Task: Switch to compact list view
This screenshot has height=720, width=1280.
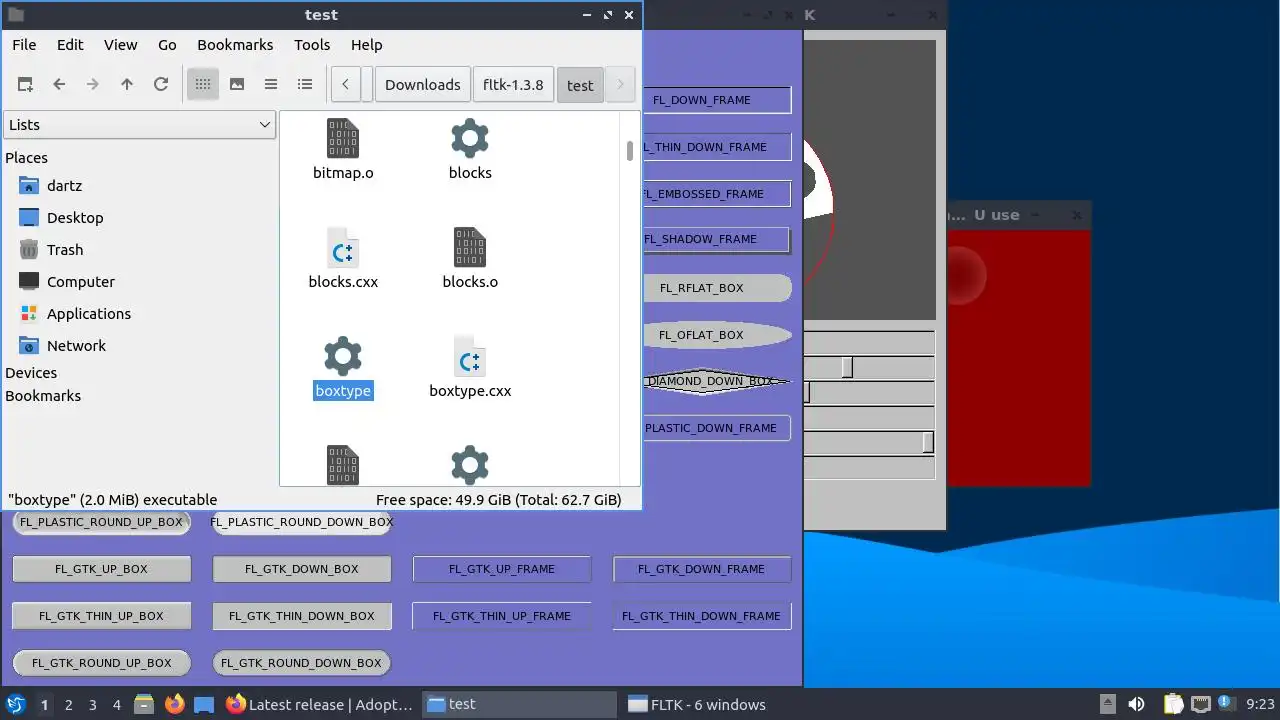Action: (271, 85)
